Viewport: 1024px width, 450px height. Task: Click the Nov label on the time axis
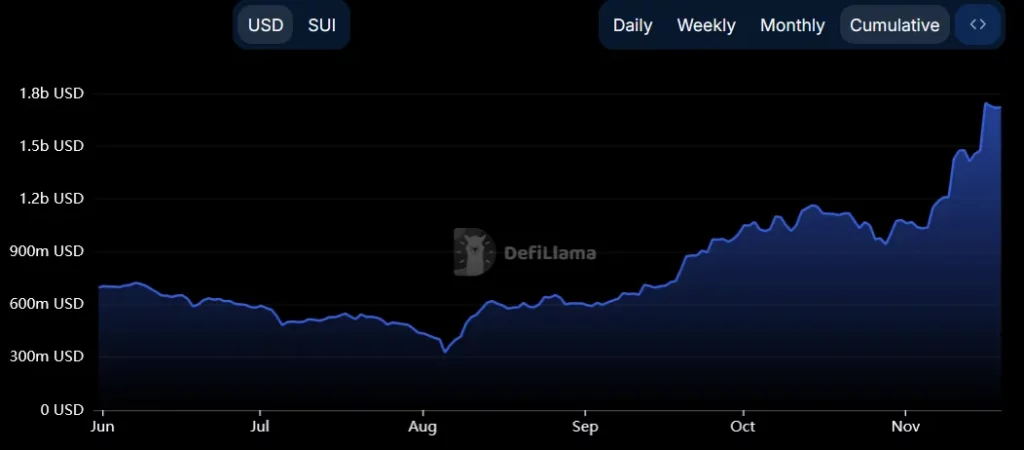(906, 427)
